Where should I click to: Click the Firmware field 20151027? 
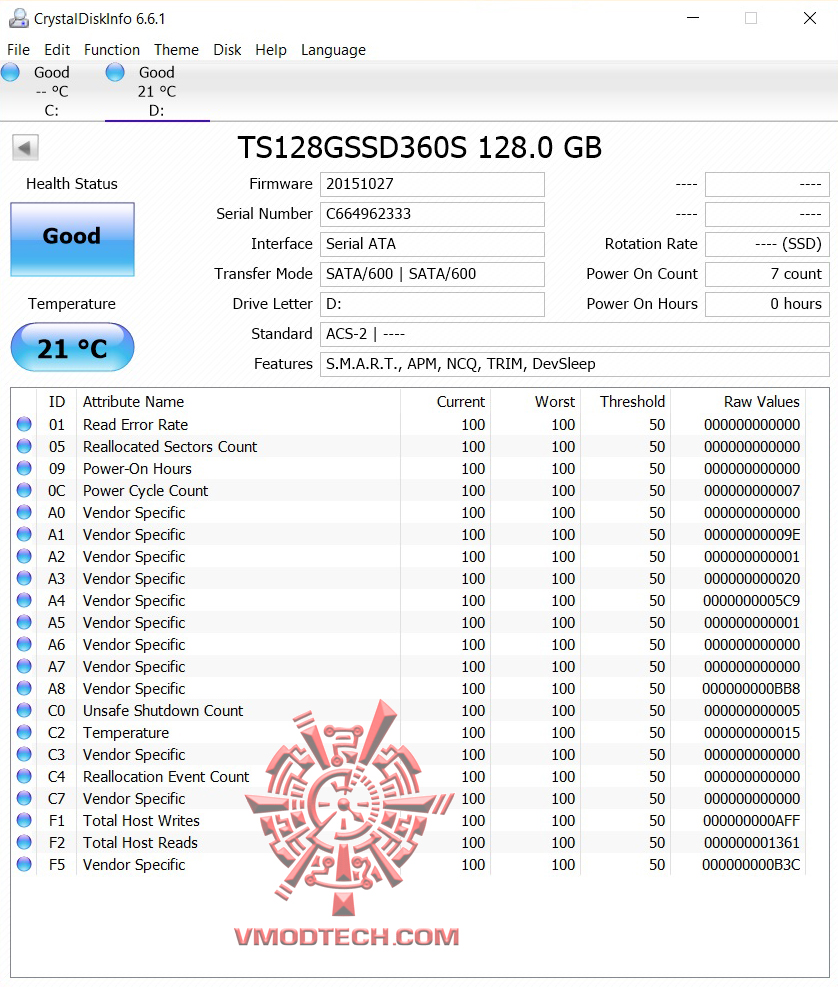click(433, 184)
